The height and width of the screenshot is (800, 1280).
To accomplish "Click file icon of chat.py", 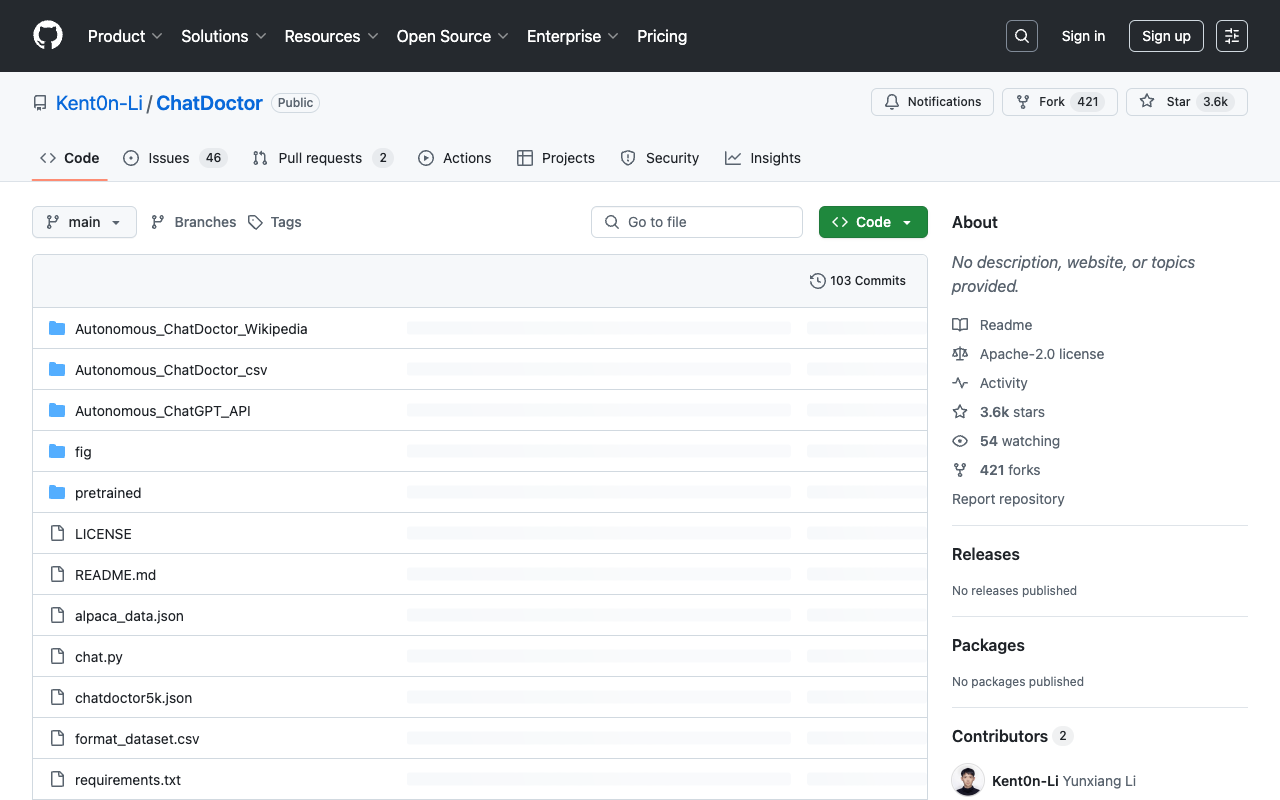I will (x=57, y=657).
